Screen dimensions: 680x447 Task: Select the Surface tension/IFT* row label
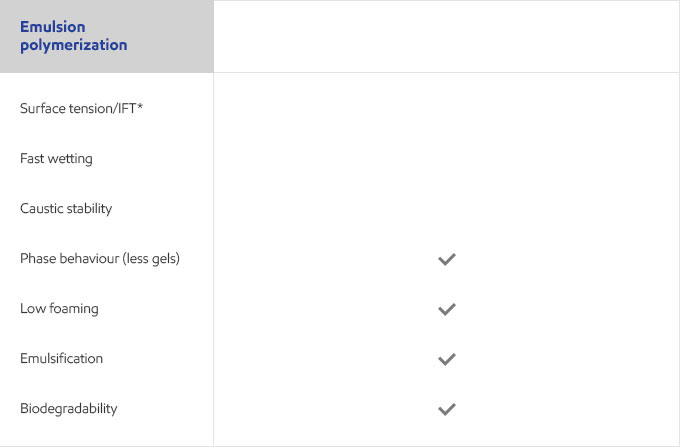82,108
